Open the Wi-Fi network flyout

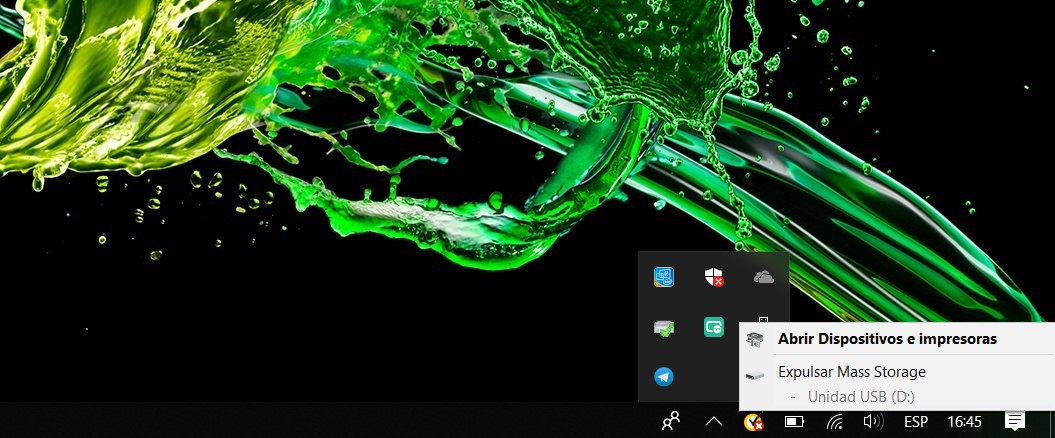834,421
